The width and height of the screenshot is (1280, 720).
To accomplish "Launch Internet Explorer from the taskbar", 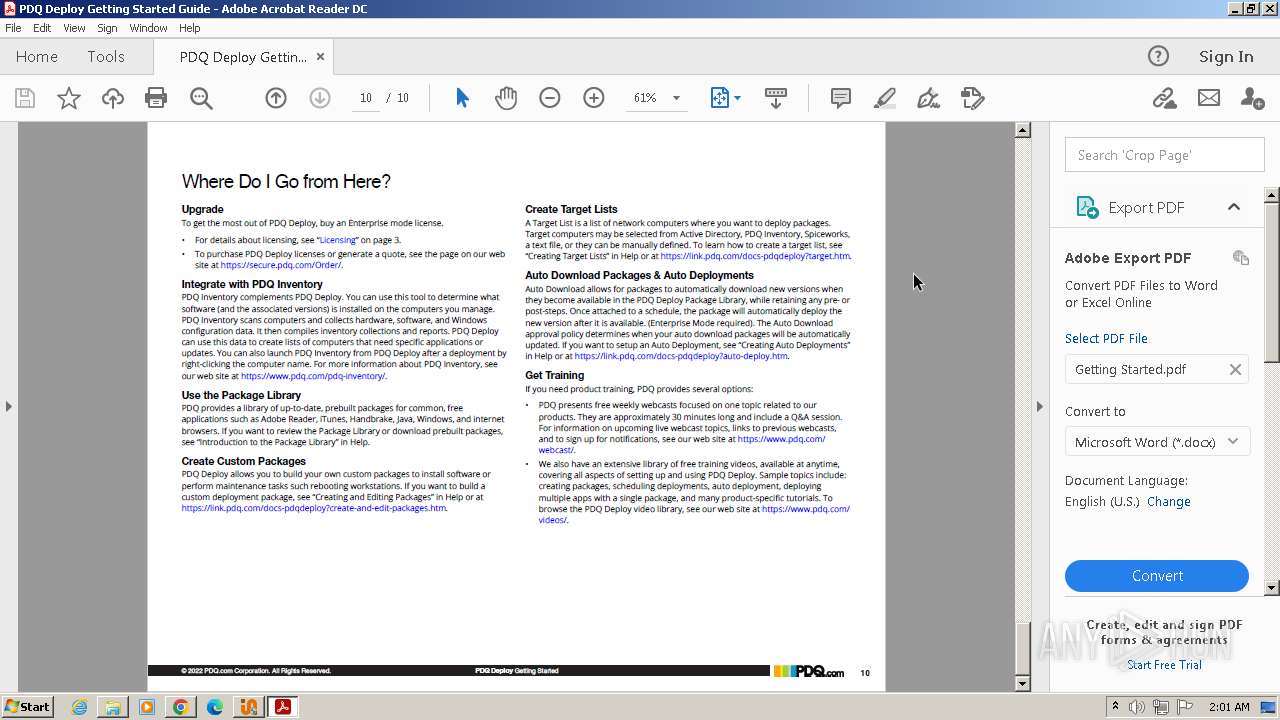I will (x=80, y=707).
